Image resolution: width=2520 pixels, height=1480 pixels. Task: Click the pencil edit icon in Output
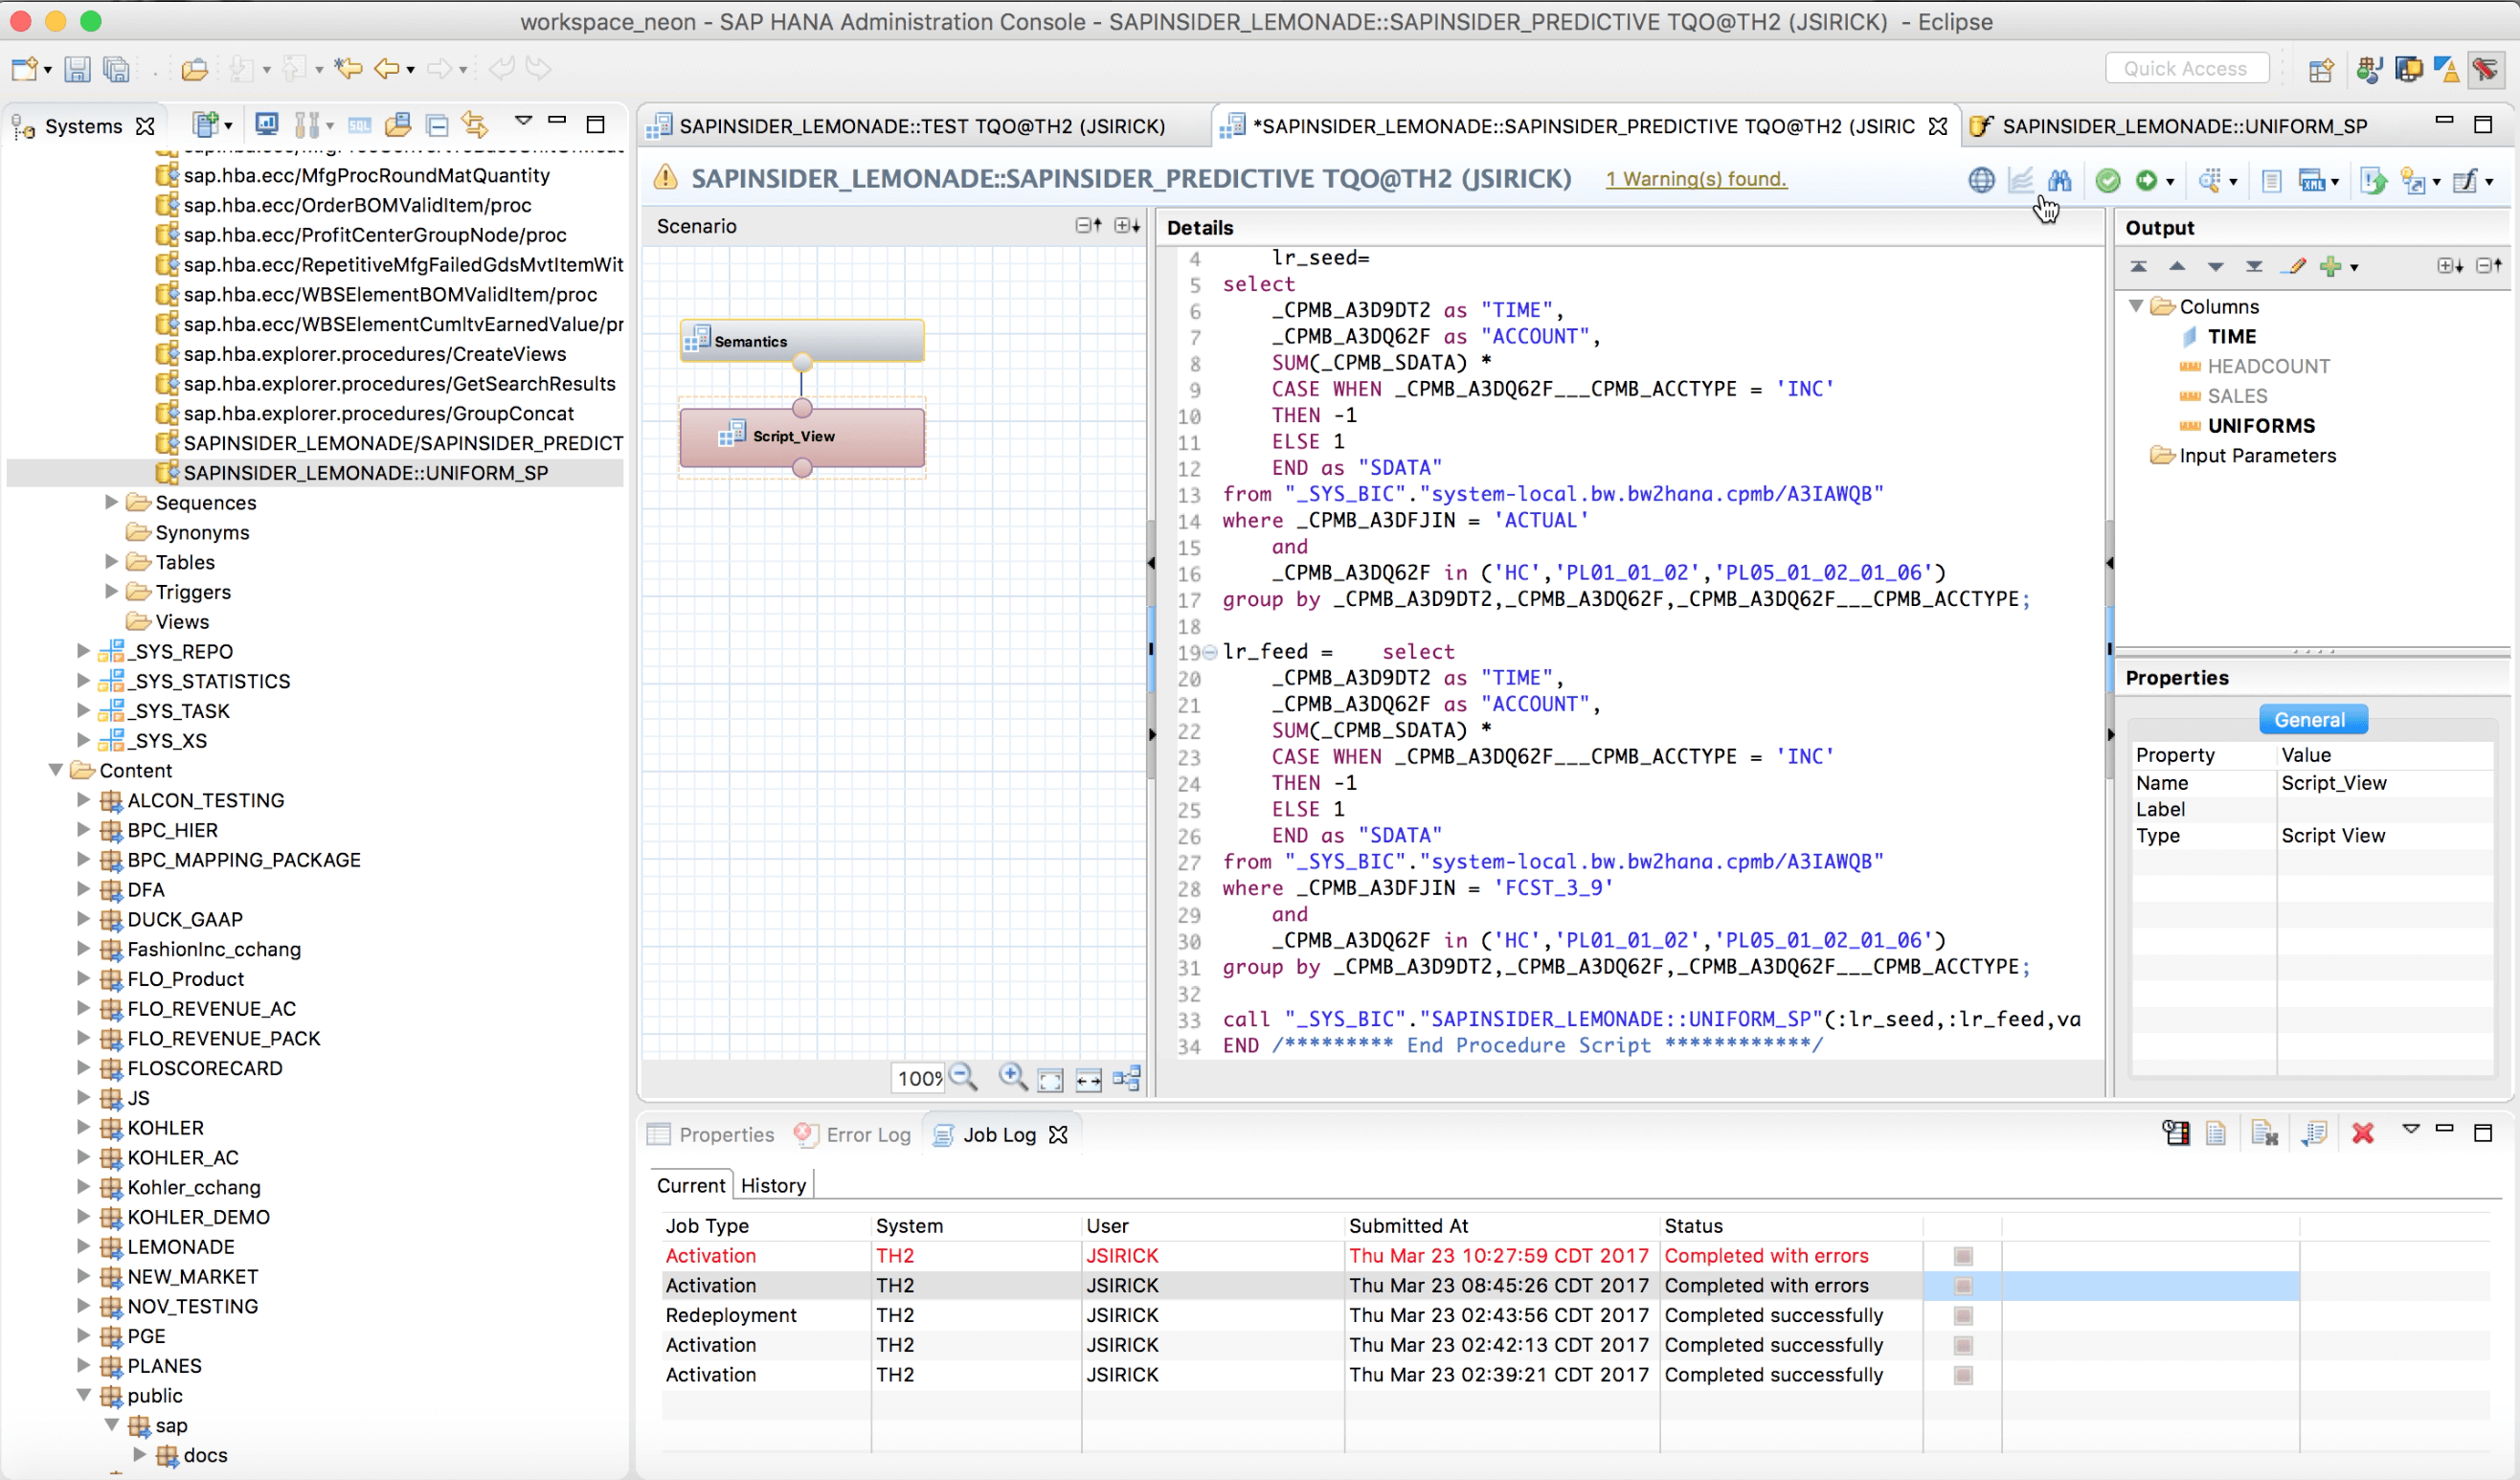pos(2293,266)
